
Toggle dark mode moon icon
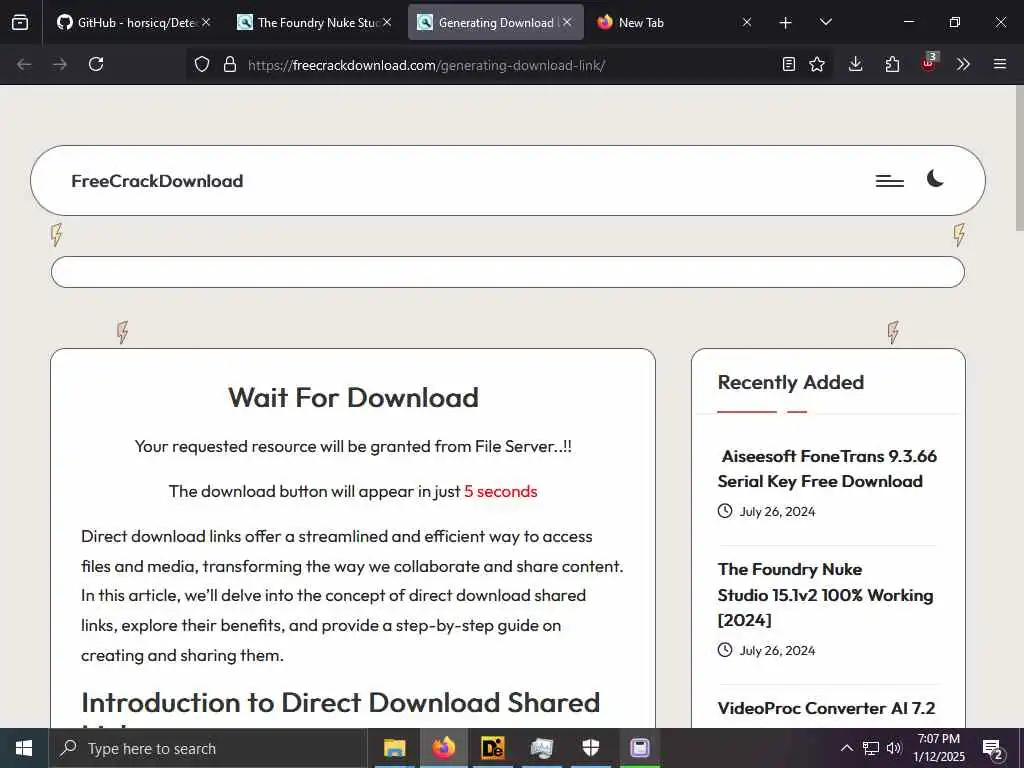[935, 178]
